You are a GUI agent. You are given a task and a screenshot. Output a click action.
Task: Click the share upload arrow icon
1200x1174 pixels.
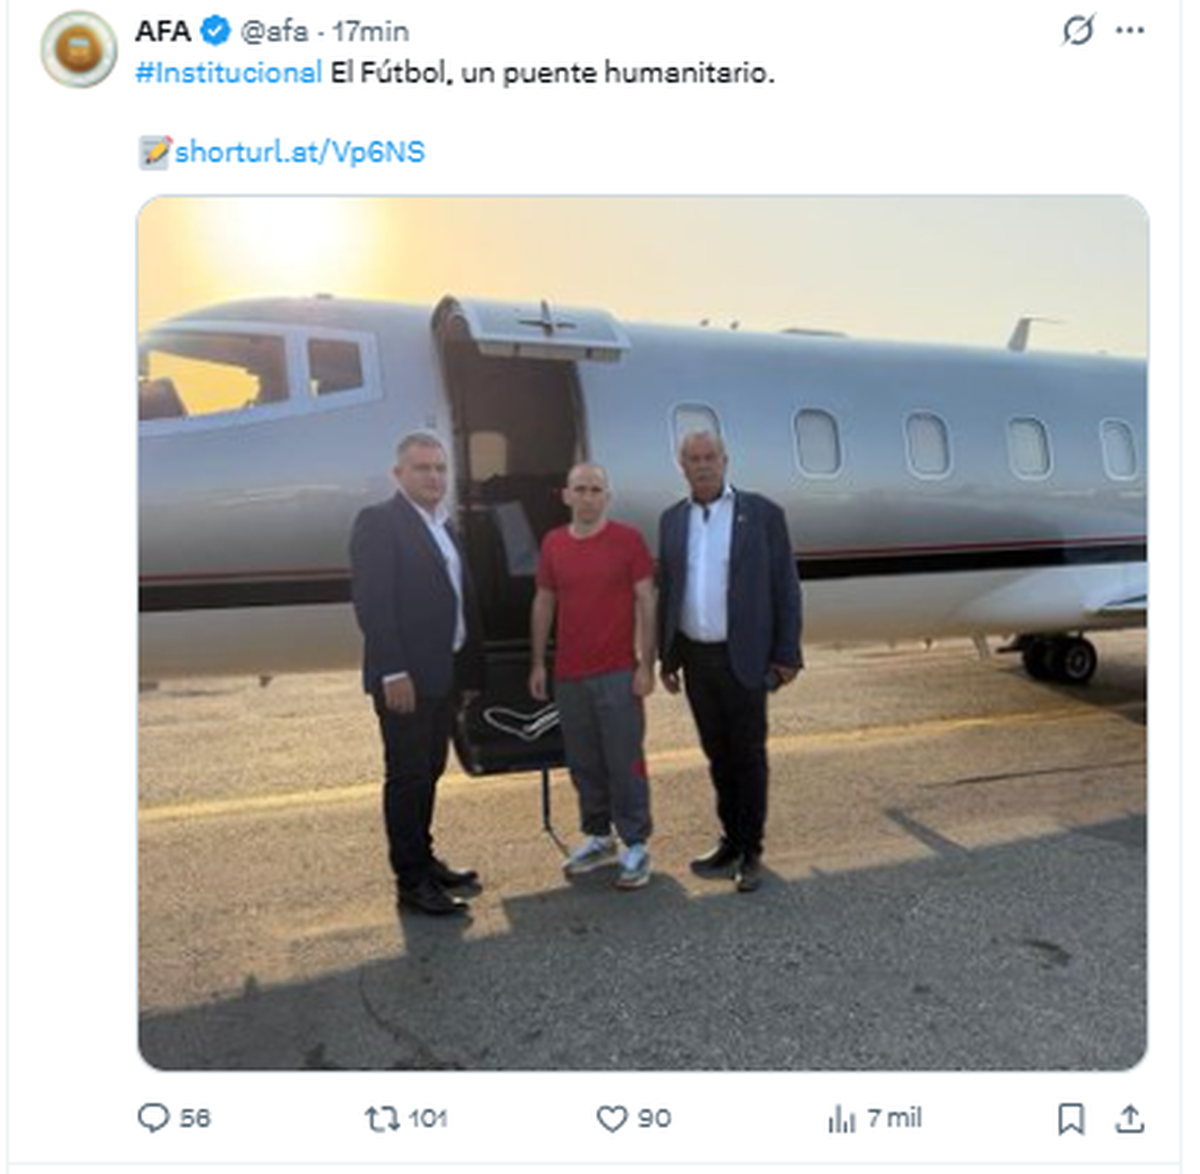pos(1130,1118)
